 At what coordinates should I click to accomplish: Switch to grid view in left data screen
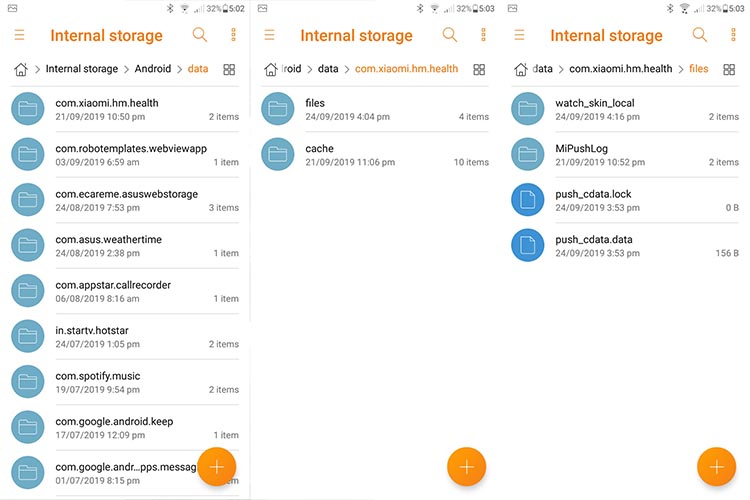point(229,70)
